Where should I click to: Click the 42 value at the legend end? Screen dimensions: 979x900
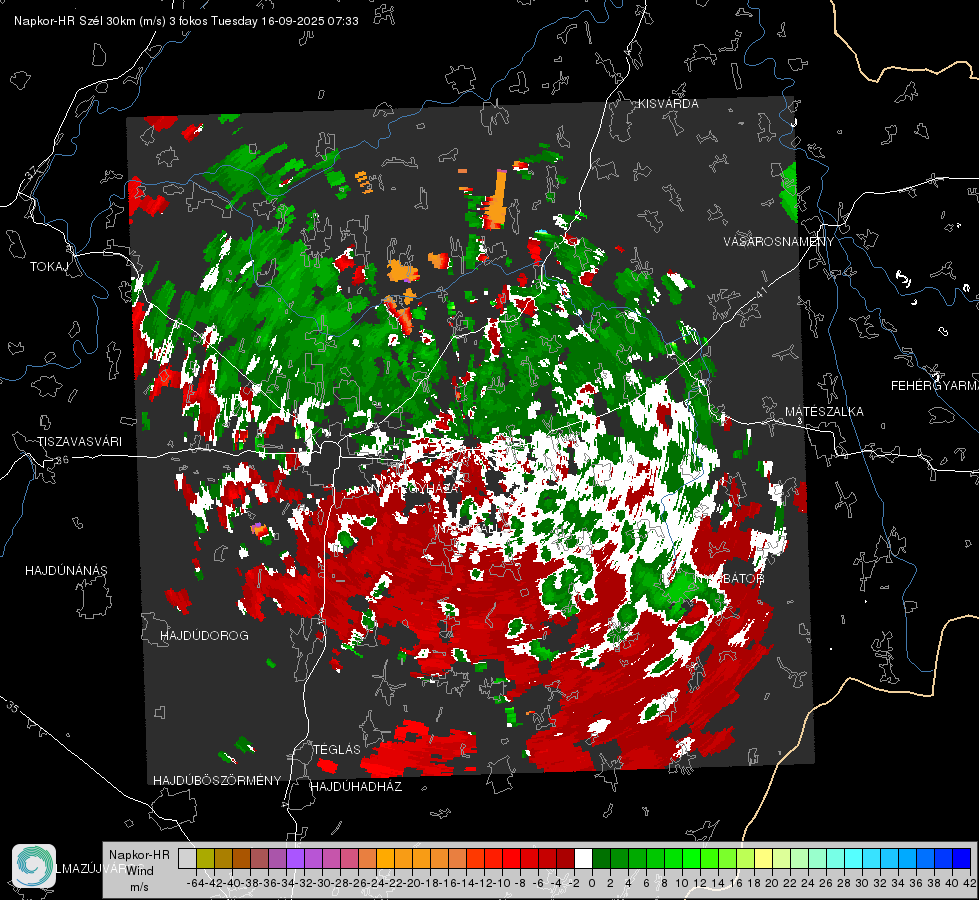970,883
